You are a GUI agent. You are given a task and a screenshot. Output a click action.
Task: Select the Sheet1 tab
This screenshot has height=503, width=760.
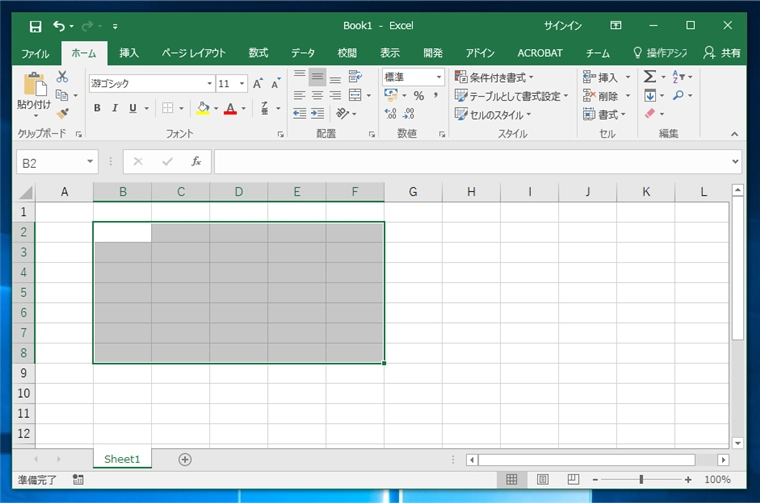[x=122, y=459]
